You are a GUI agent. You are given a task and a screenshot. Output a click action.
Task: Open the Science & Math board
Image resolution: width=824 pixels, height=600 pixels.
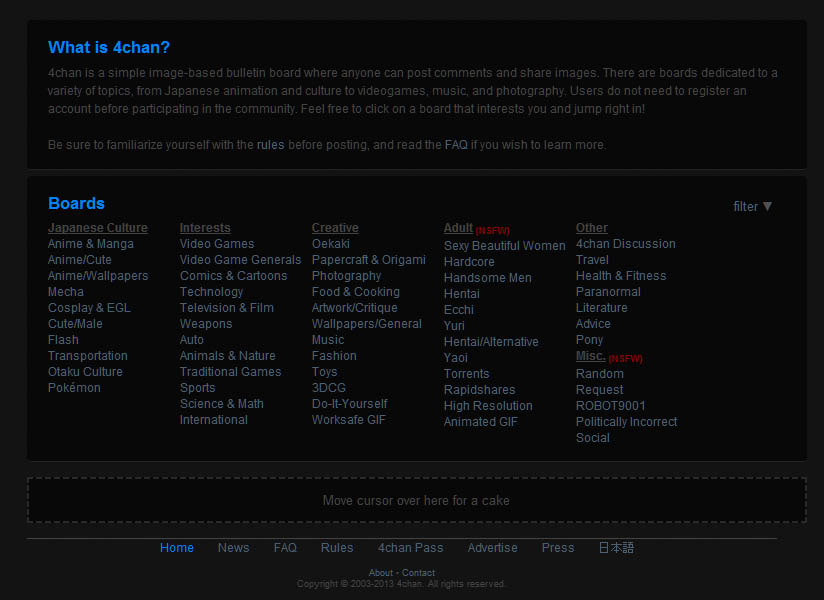[221, 404]
